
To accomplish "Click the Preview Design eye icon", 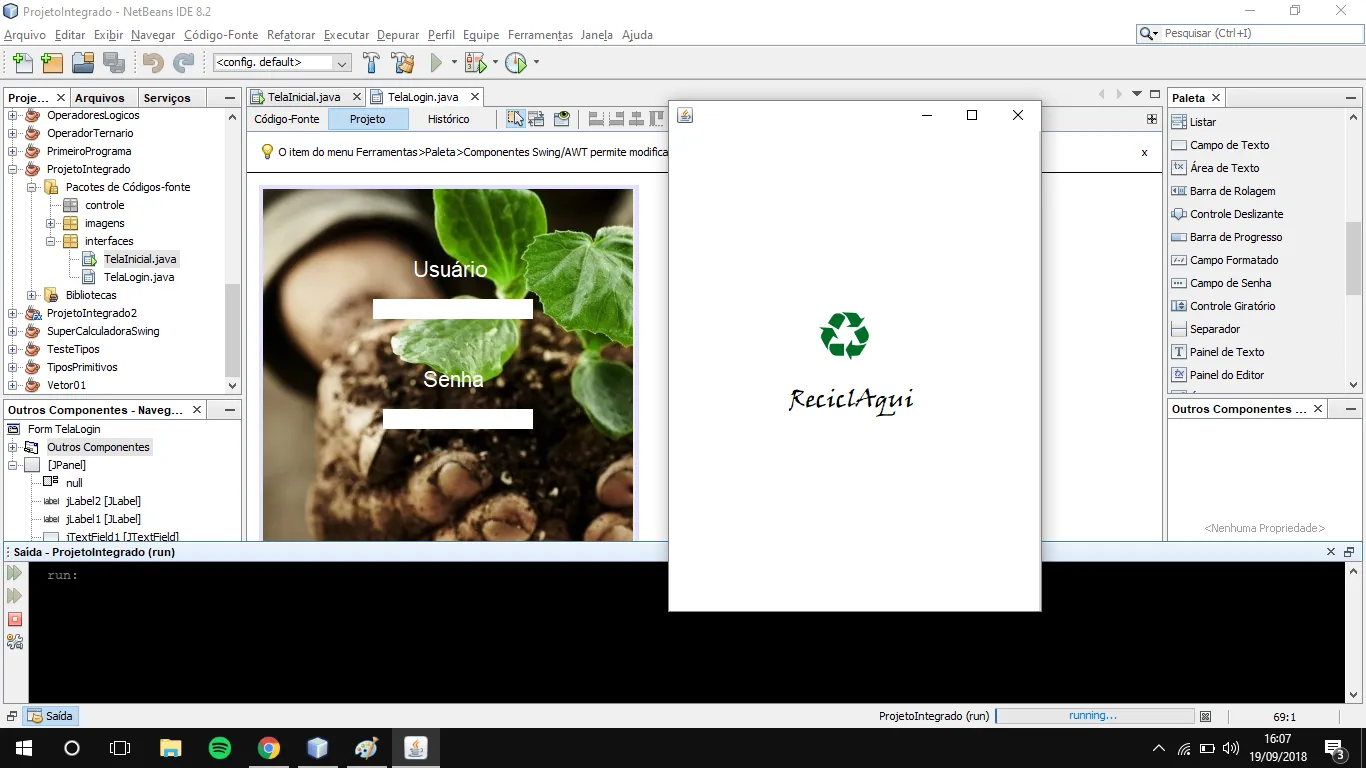I will (x=562, y=119).
